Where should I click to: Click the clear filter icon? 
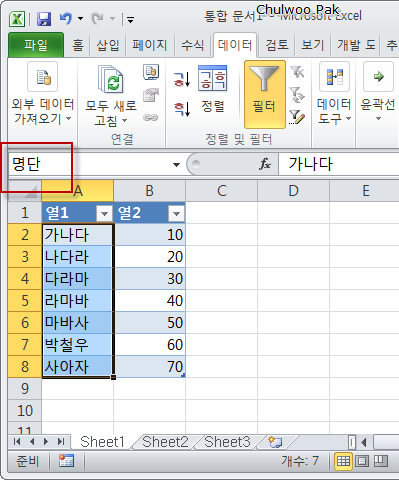(297, 72)
